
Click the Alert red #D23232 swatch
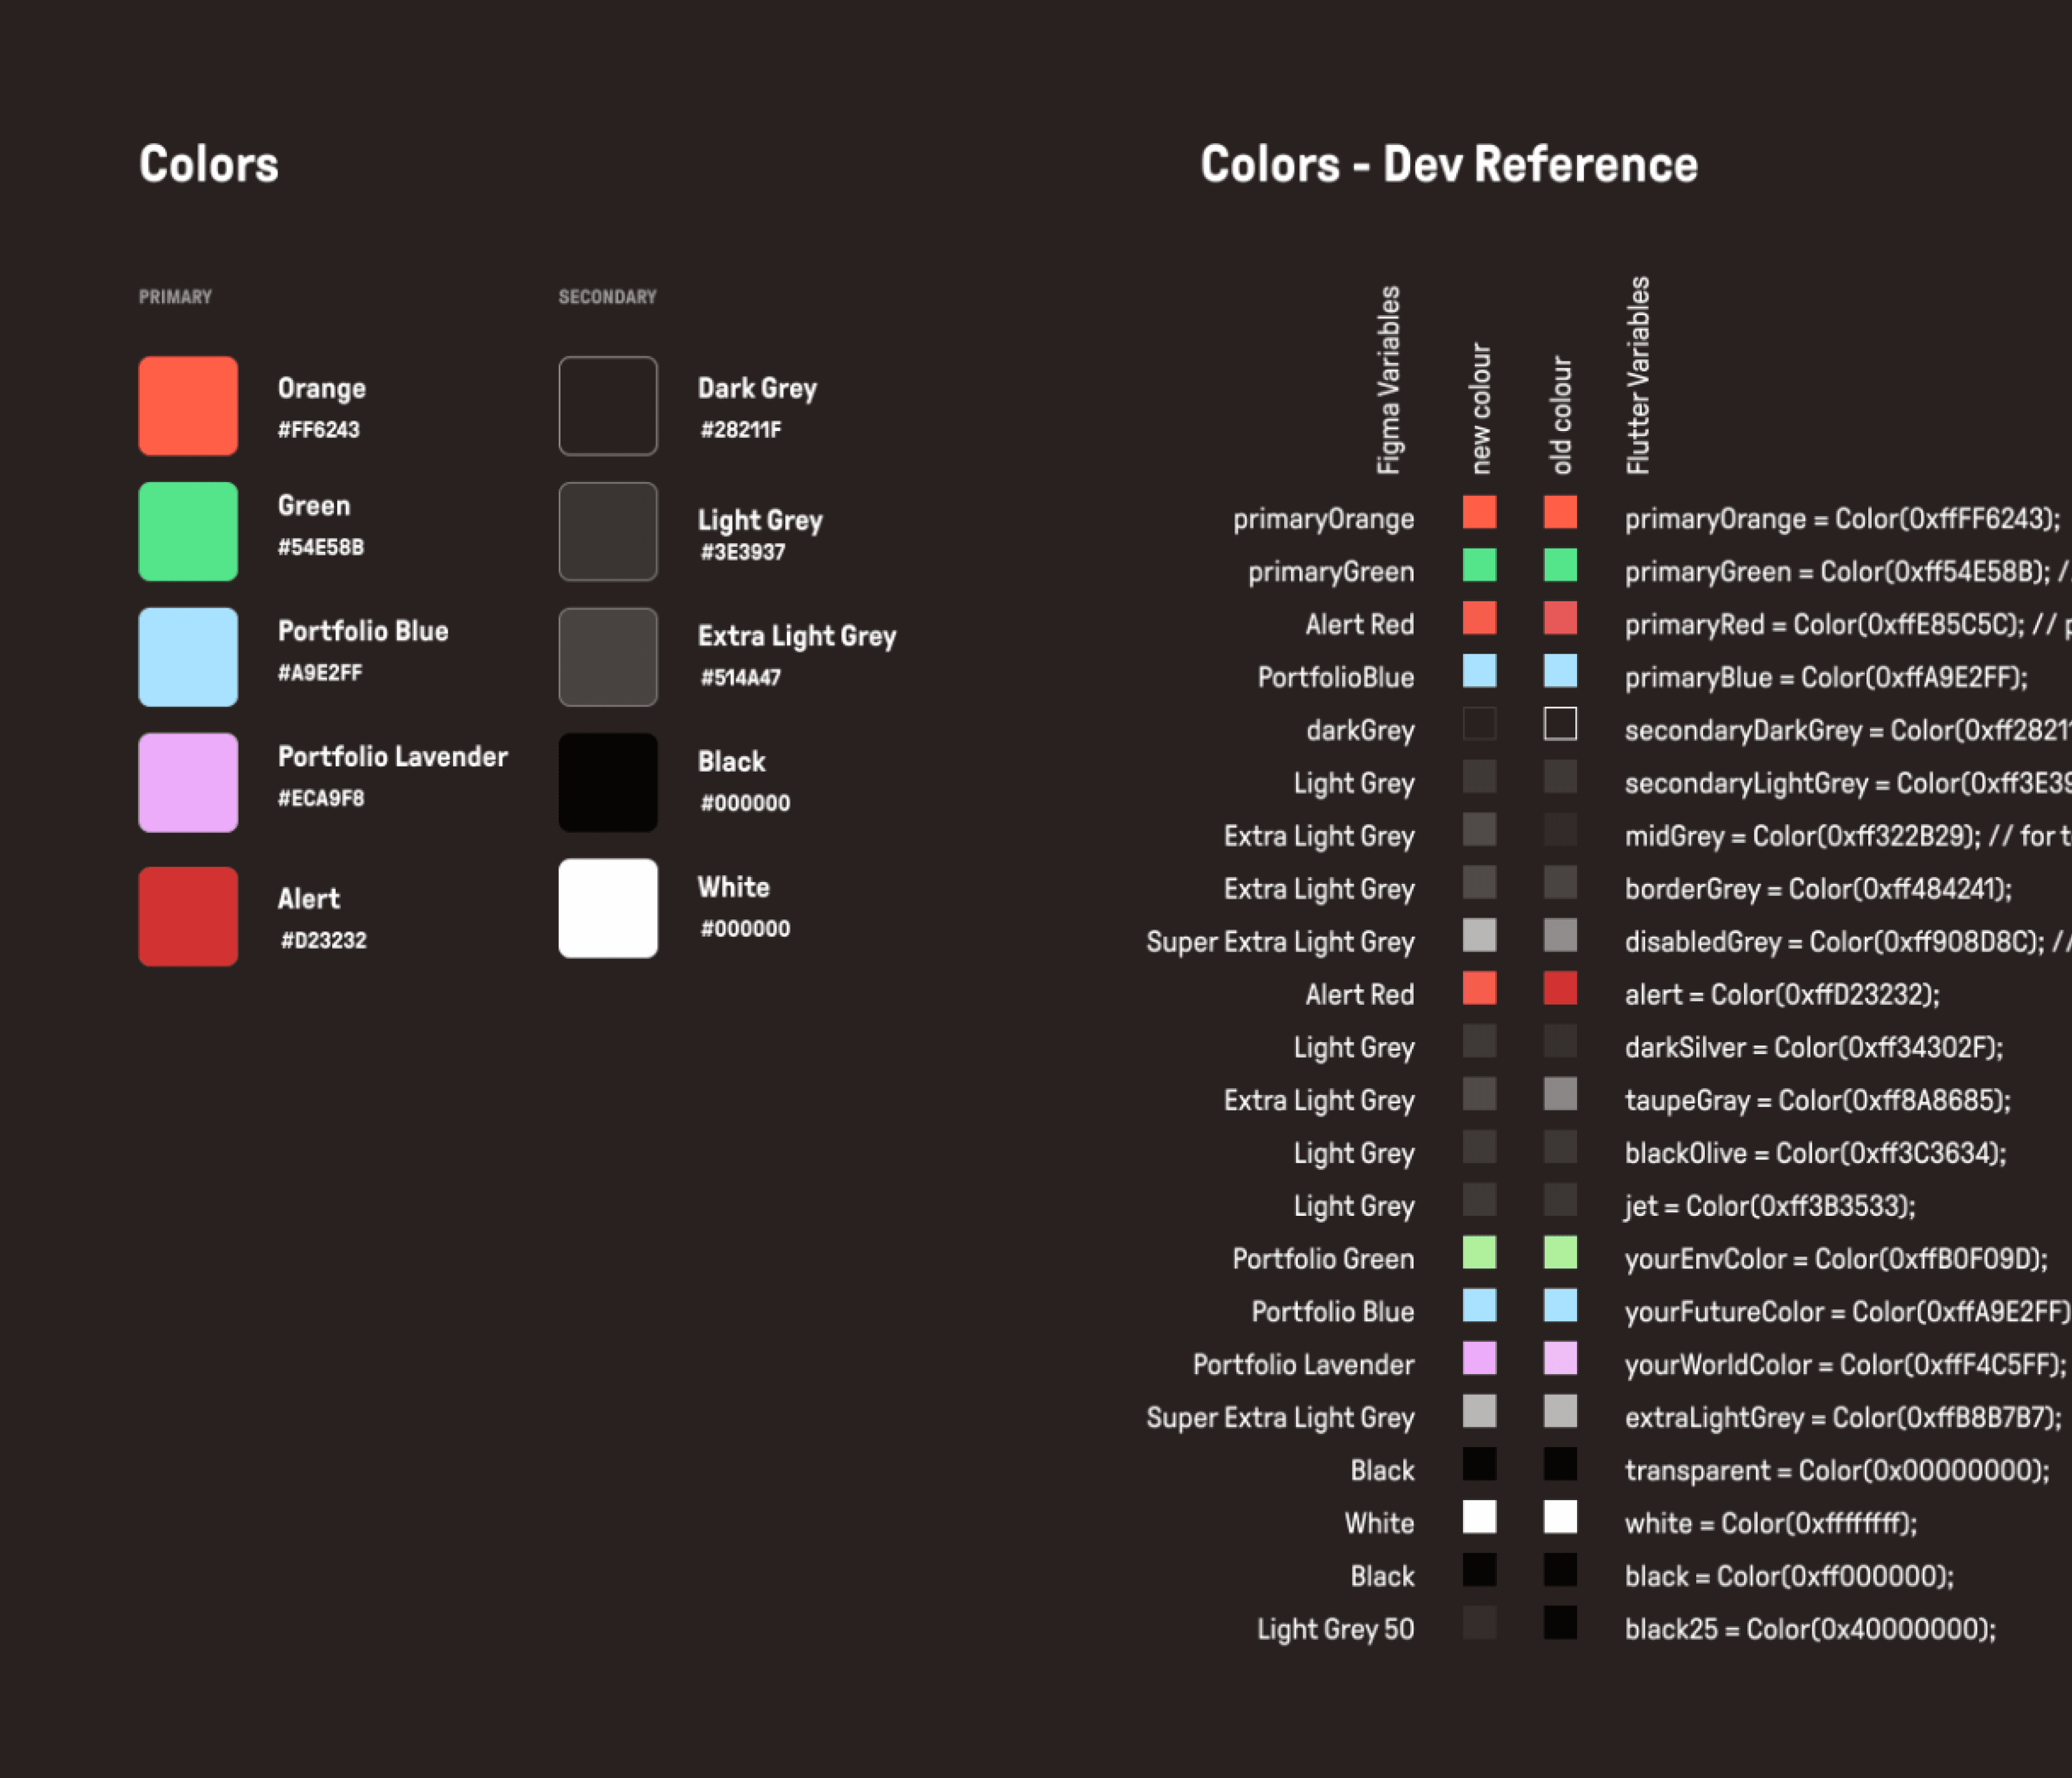188,916
